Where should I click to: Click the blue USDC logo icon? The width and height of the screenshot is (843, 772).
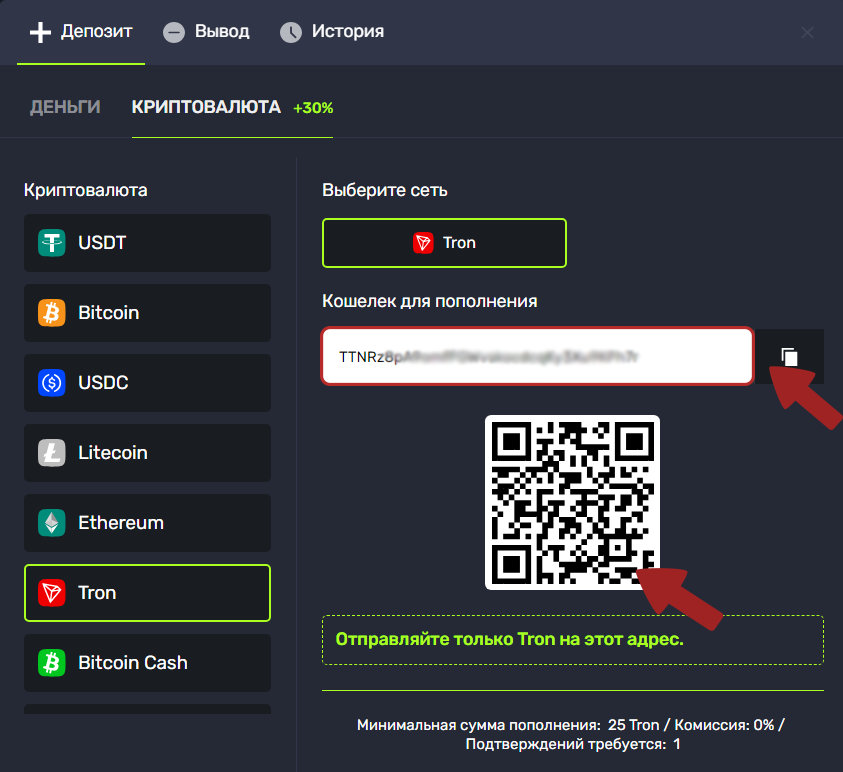click(x=52, y=383)
